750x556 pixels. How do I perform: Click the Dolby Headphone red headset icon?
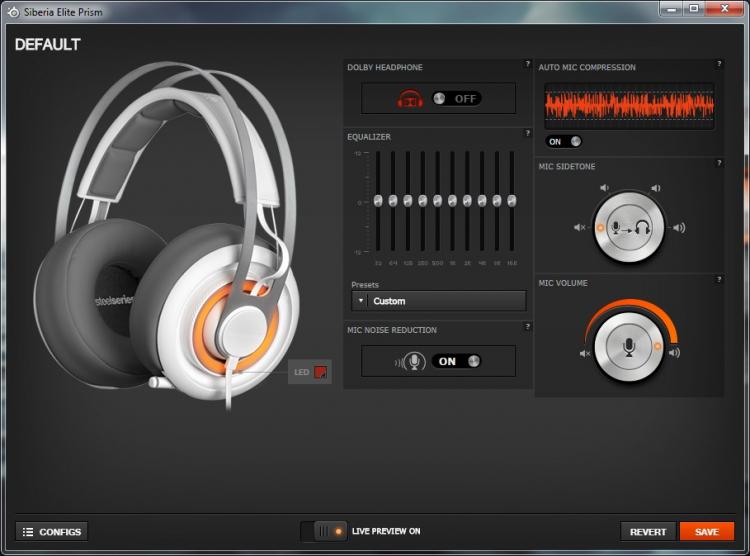[x=410, y=99]
